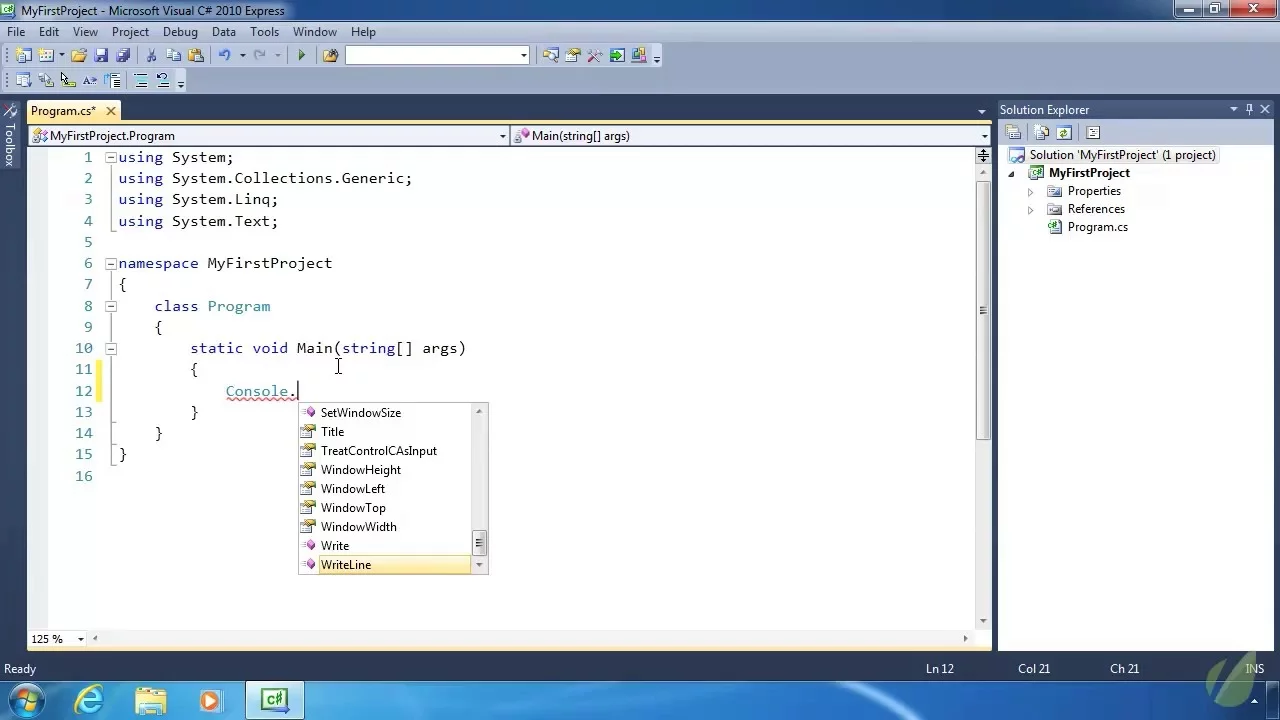Image resolution: width=1280 pixels, height=720 pixels.
Task: Select Write in the IntelliSense list
Action: 385,546
